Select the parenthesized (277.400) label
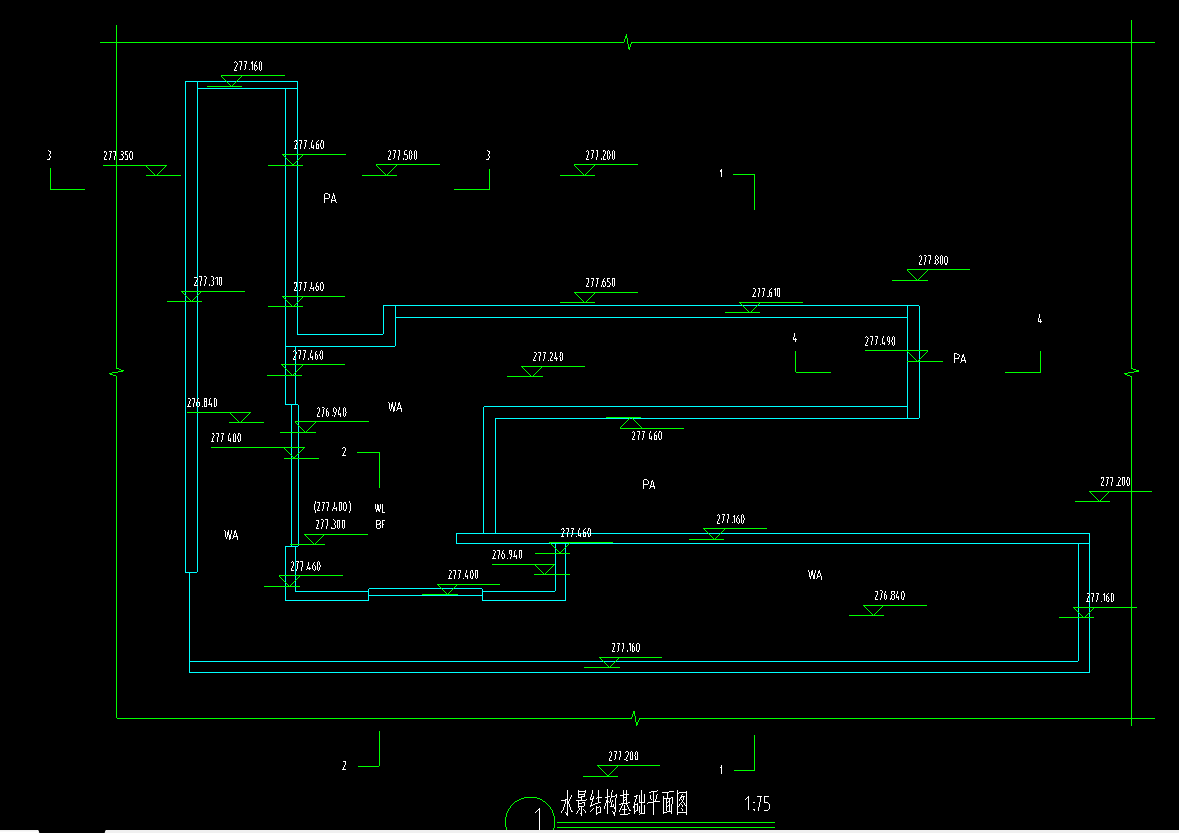1179x833 pixels. (x=332, y=507)
